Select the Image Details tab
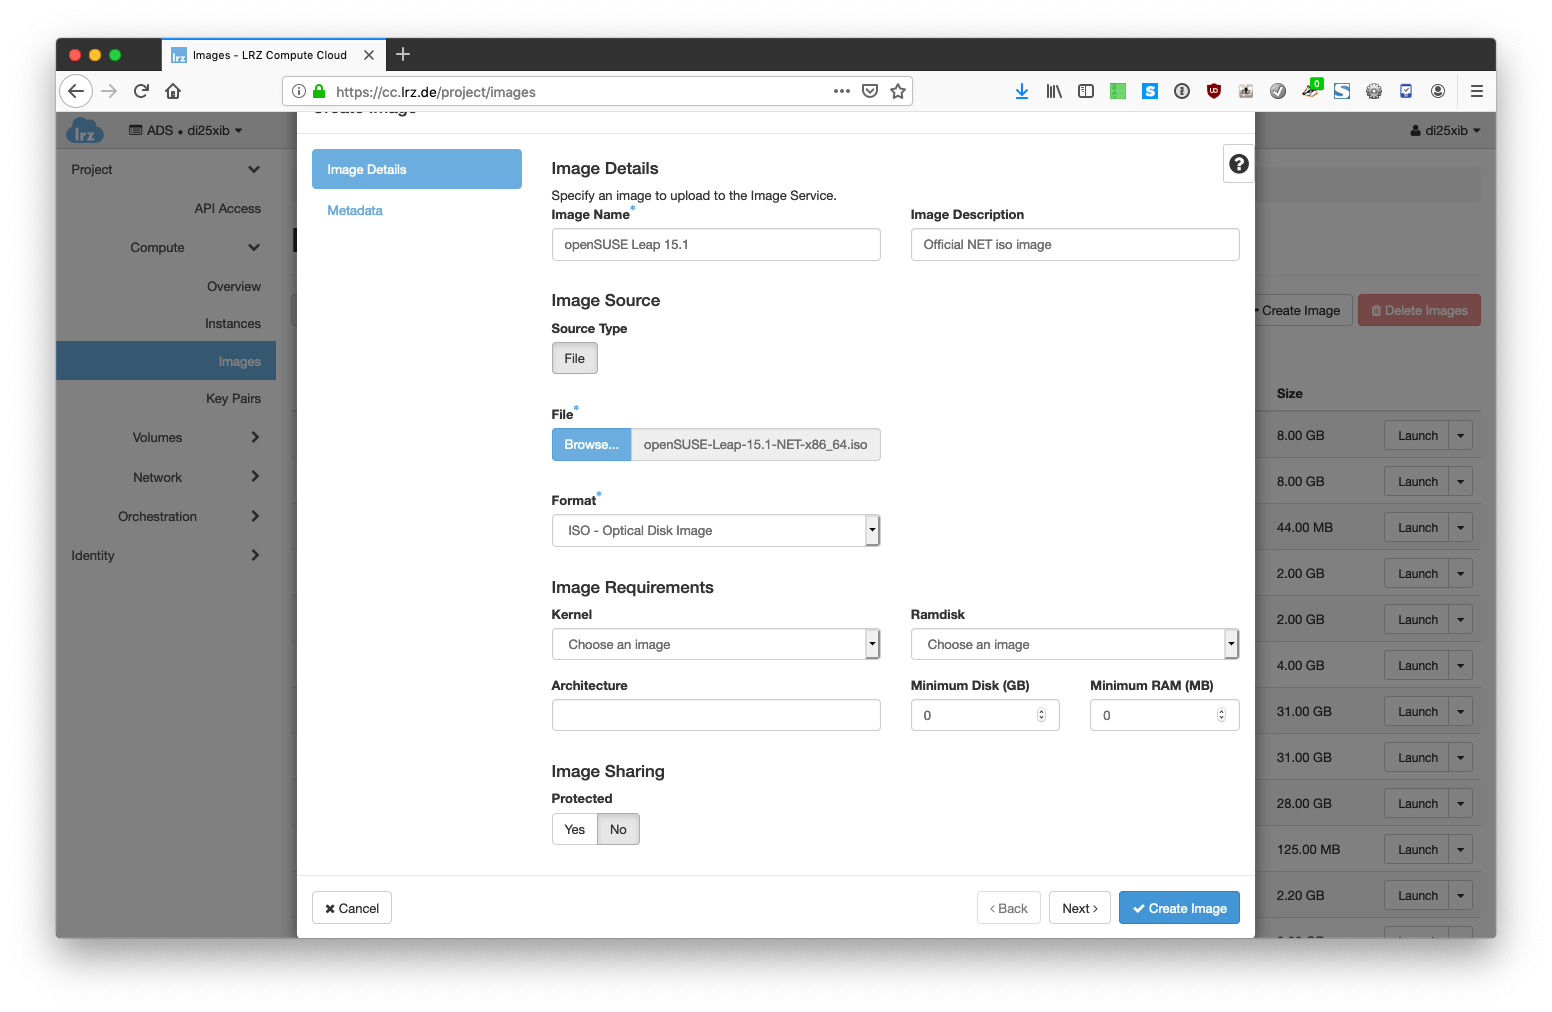 click(x=416, y=169)
